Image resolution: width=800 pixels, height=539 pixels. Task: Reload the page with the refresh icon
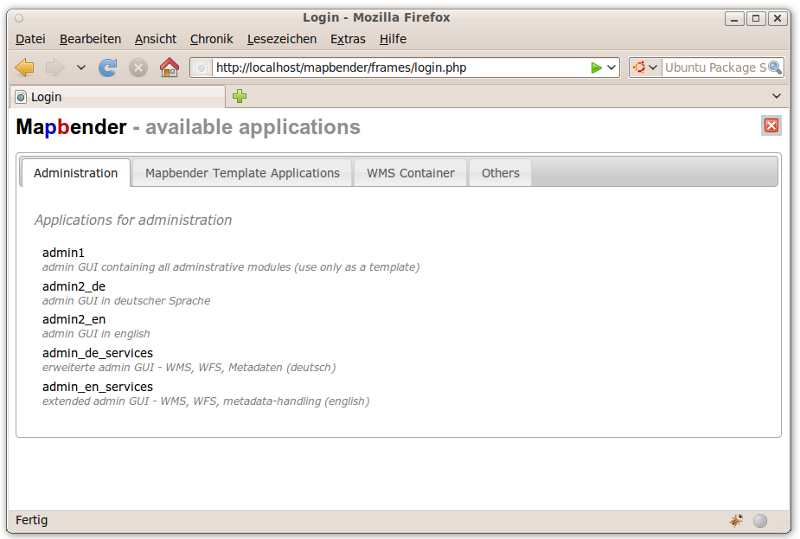coord(108,68)
